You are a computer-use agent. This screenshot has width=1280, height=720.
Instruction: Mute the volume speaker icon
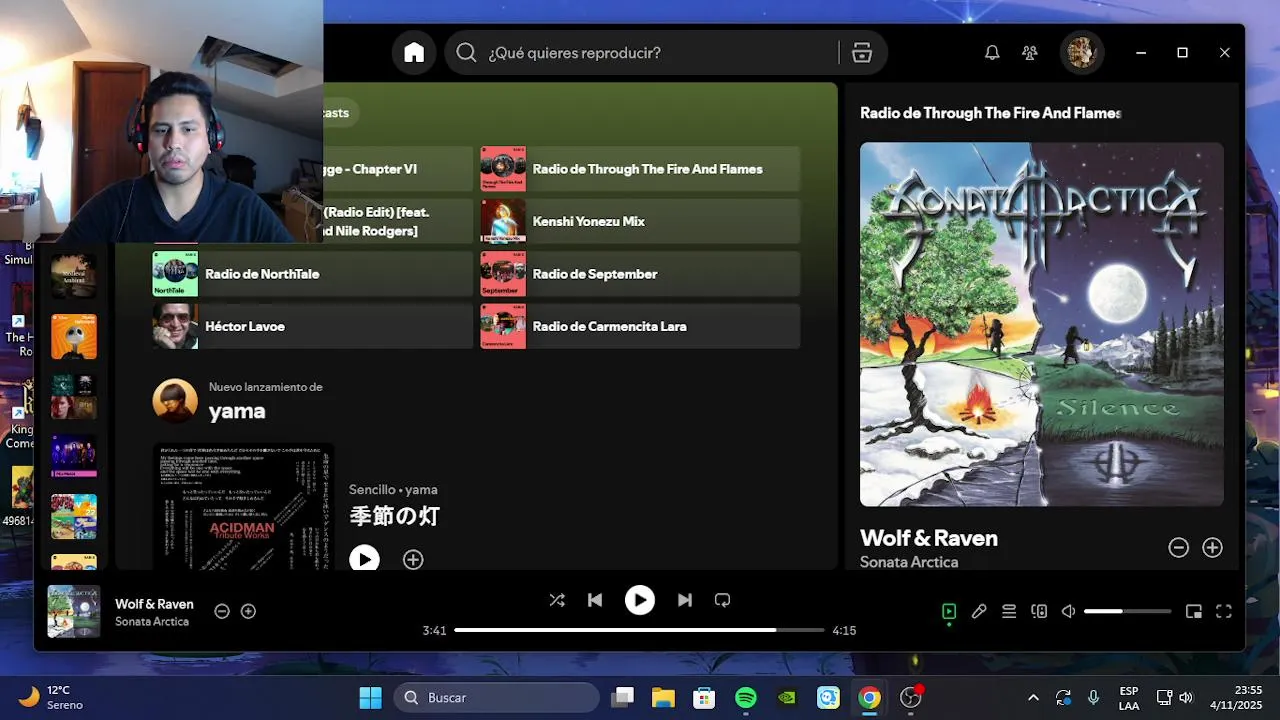[x=1068, y=611]
